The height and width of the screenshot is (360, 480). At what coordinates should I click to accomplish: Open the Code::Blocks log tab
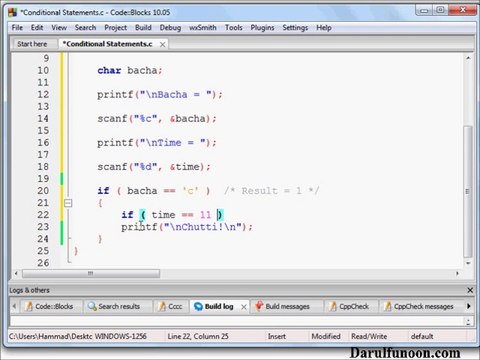[49, 306]
